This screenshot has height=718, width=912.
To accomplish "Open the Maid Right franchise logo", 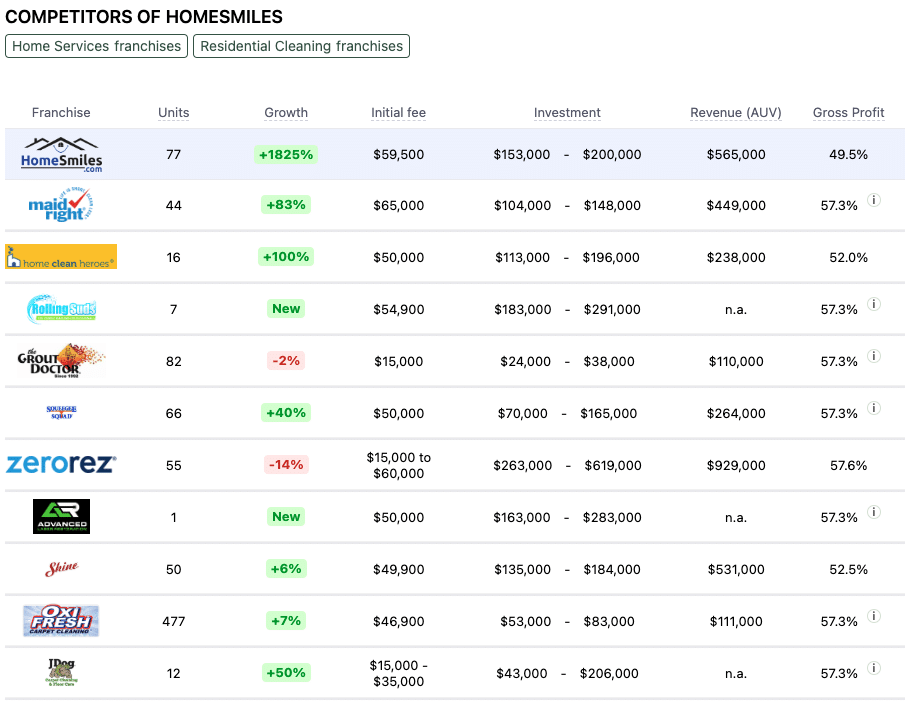I will point(60,205).
